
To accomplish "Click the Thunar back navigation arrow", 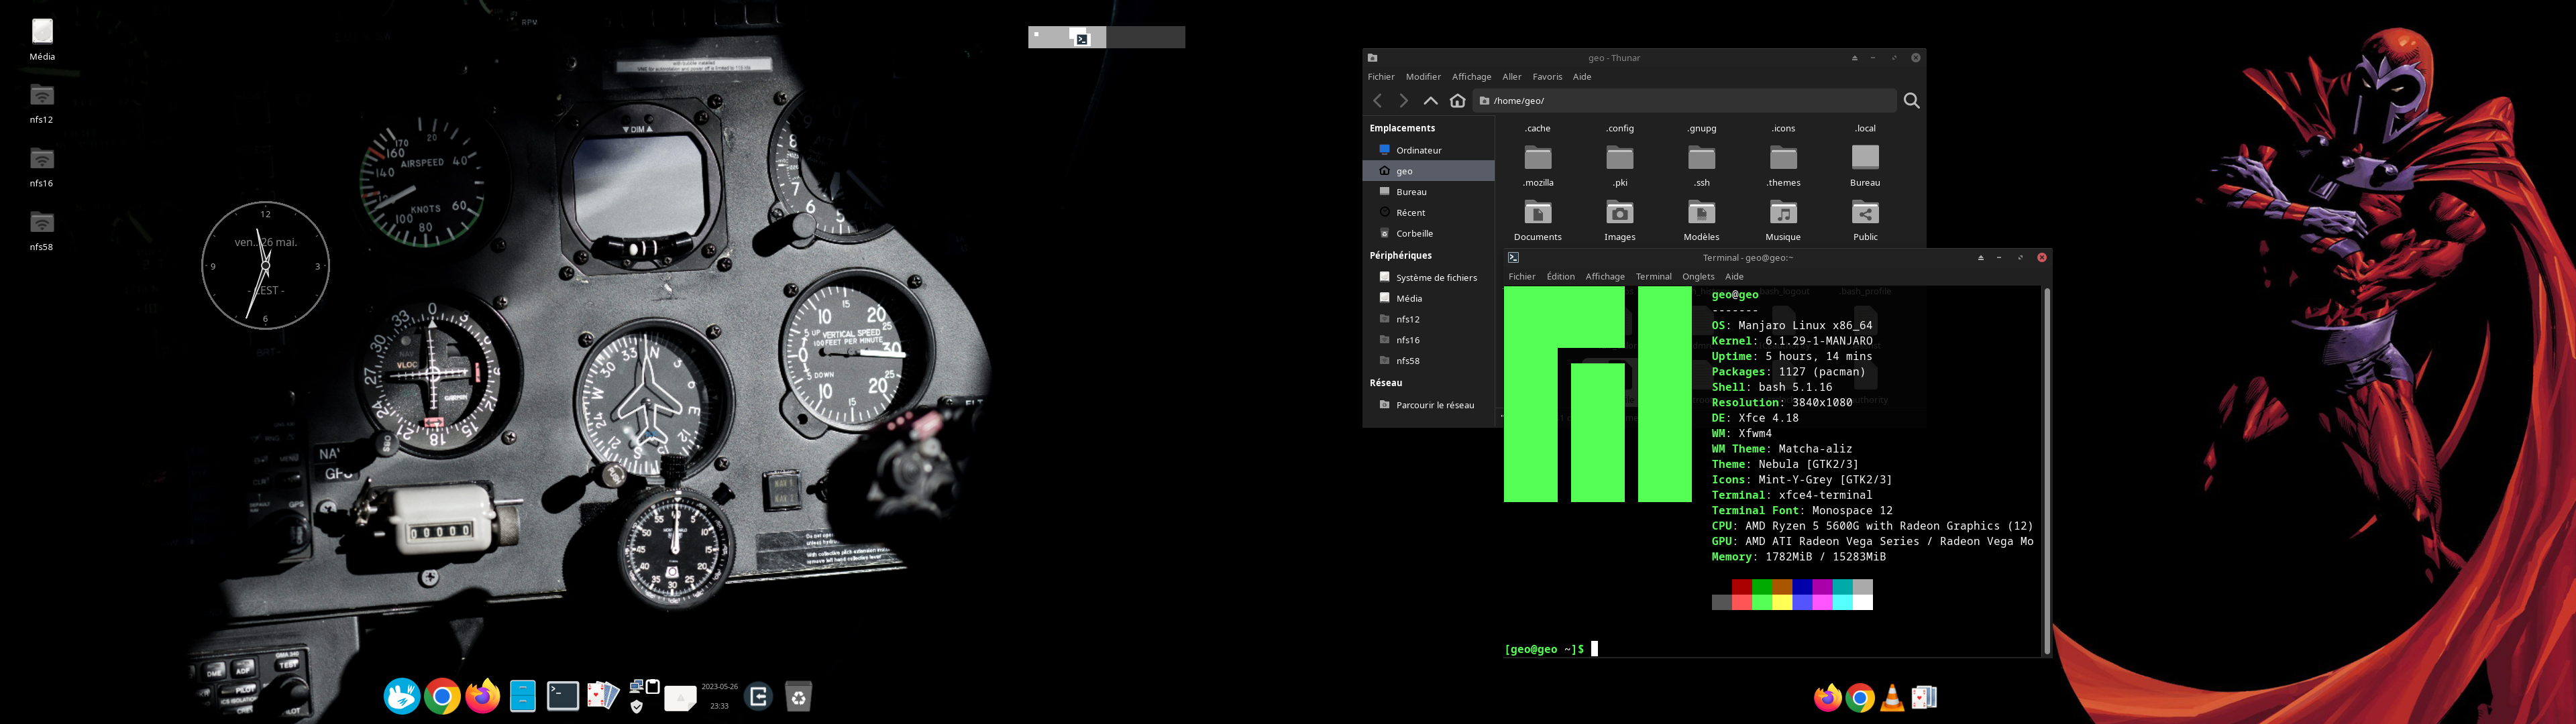I will 1378,101.
